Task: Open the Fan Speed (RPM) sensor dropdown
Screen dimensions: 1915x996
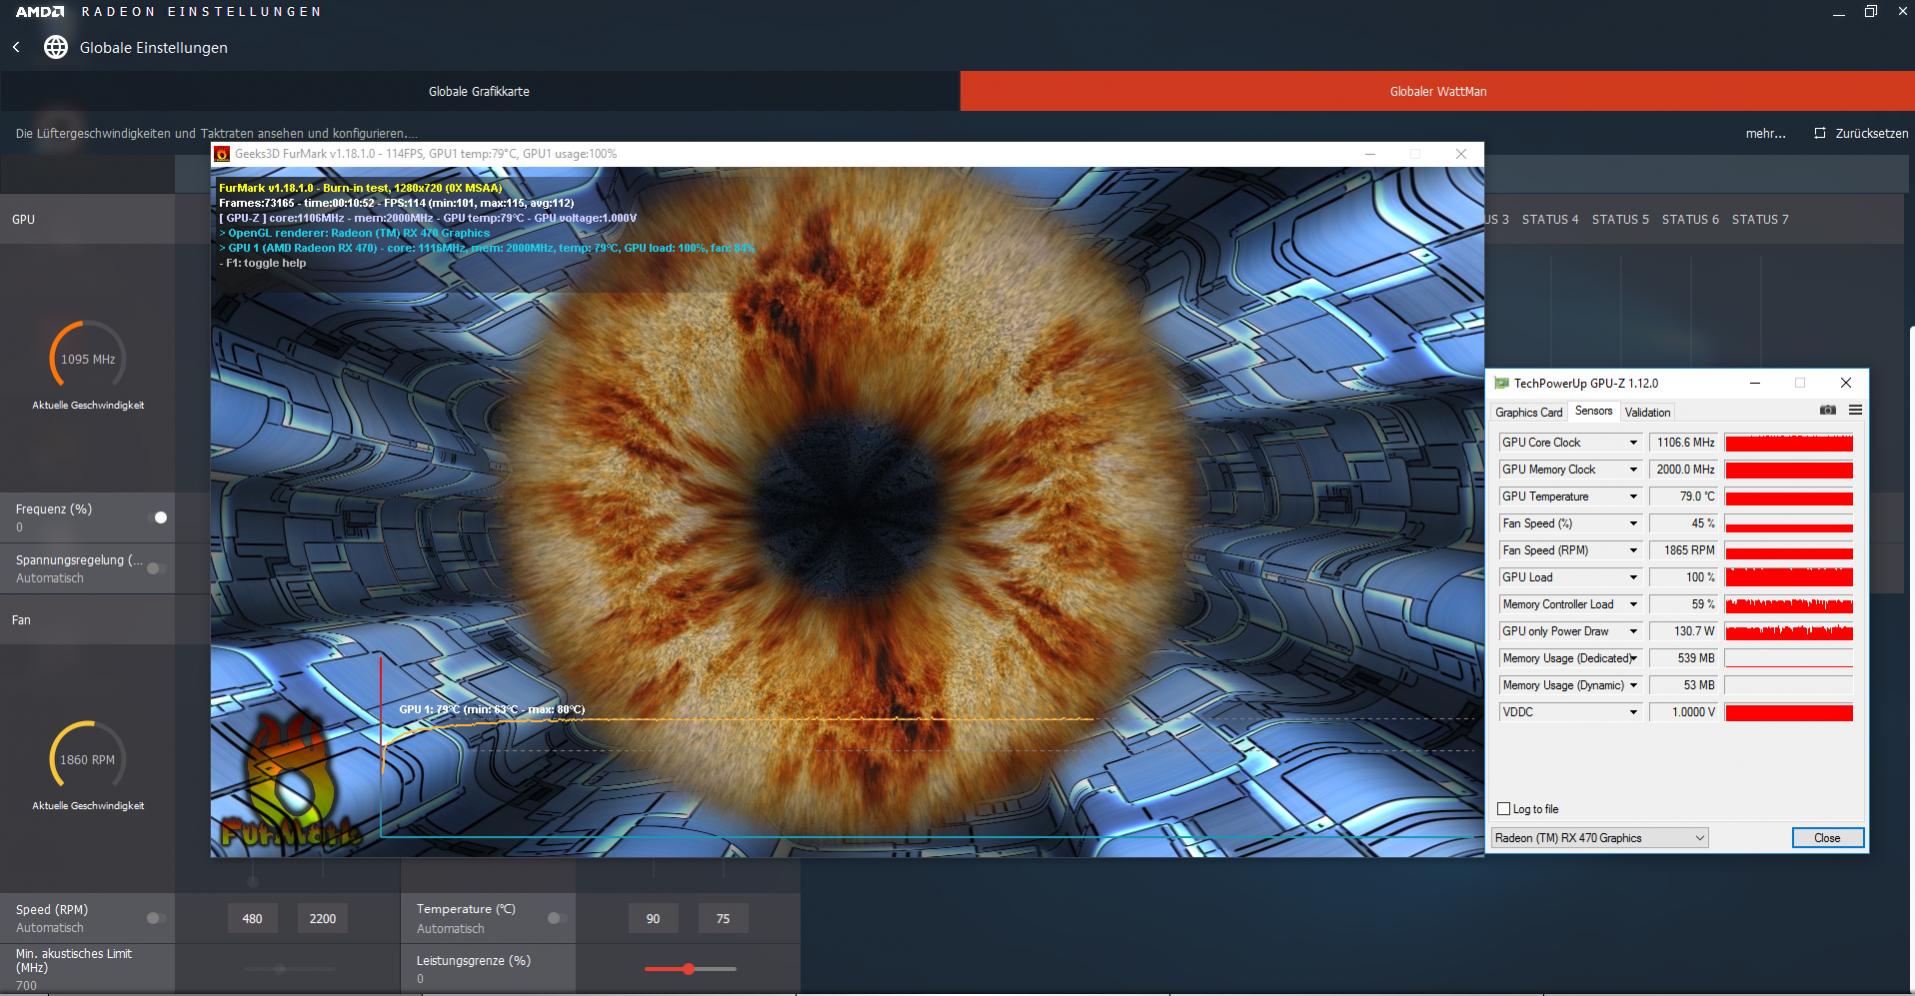Action: 1634,550
